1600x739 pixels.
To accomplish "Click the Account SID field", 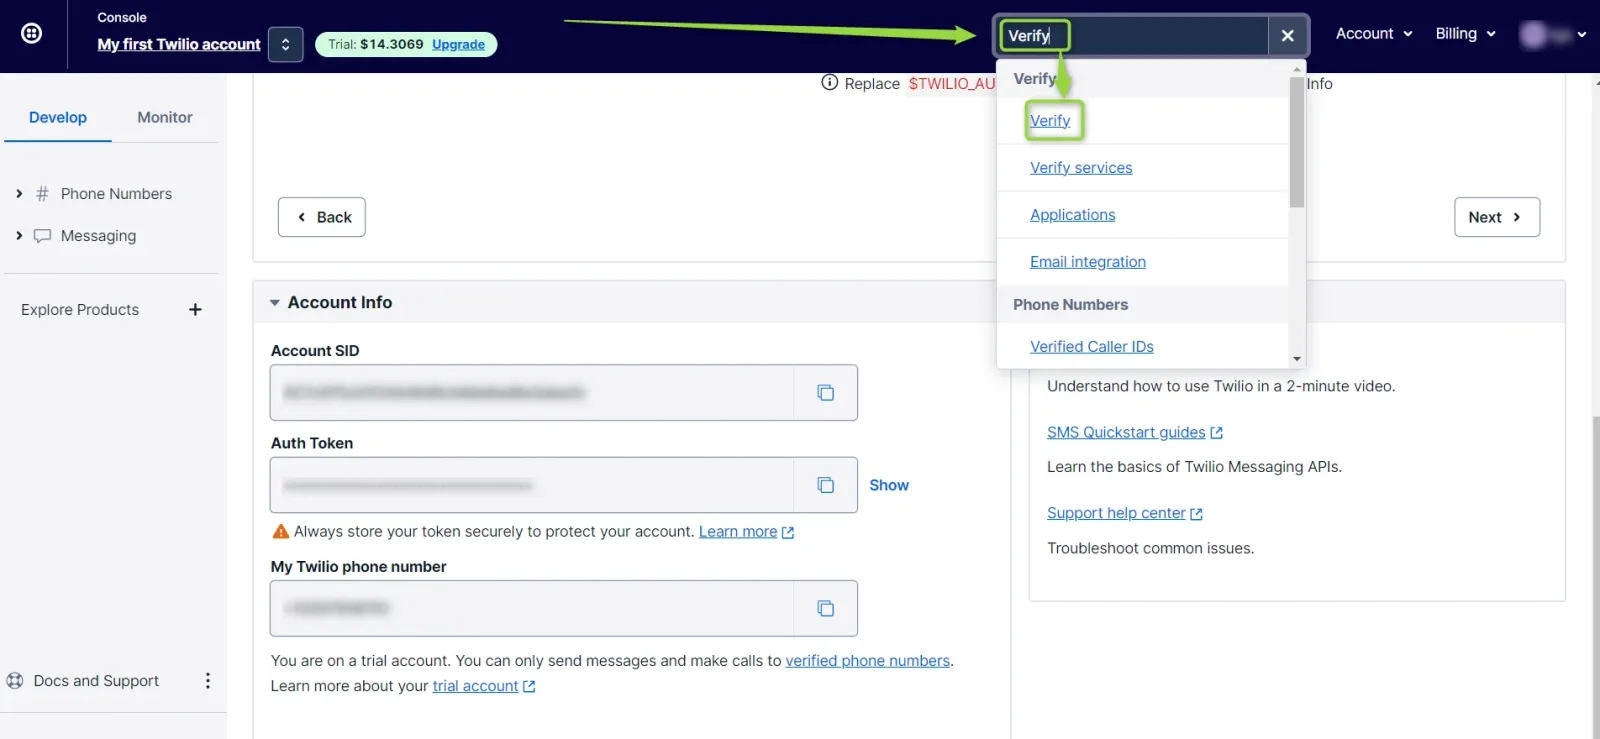I will [532, 393].
